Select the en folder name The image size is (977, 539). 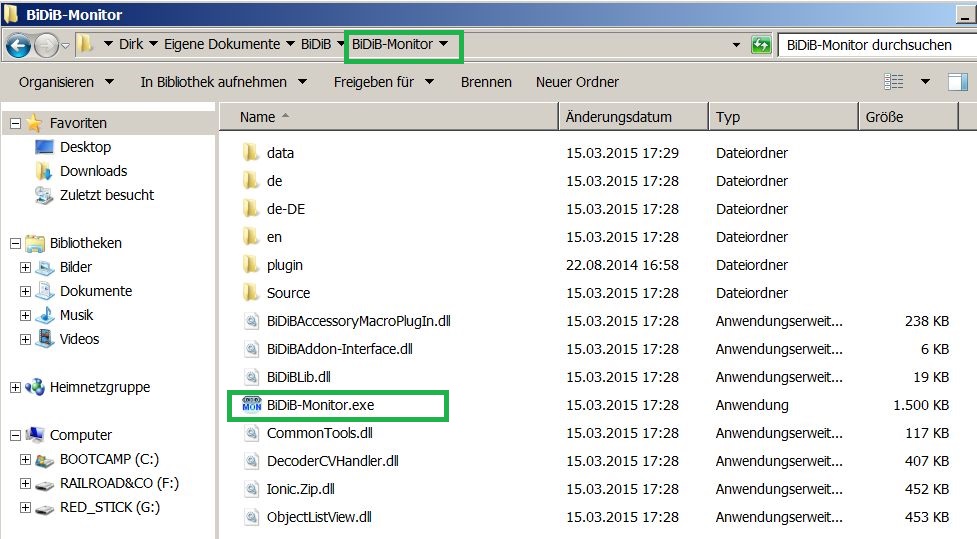coord(274,237)
